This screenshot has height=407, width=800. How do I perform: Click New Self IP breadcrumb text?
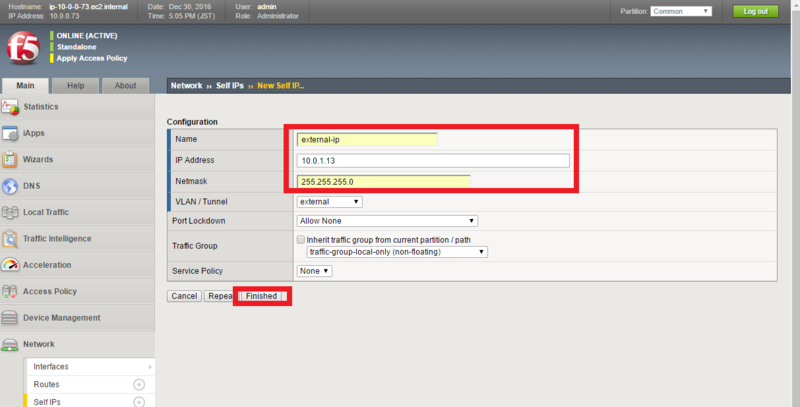(x=281, y=86)
